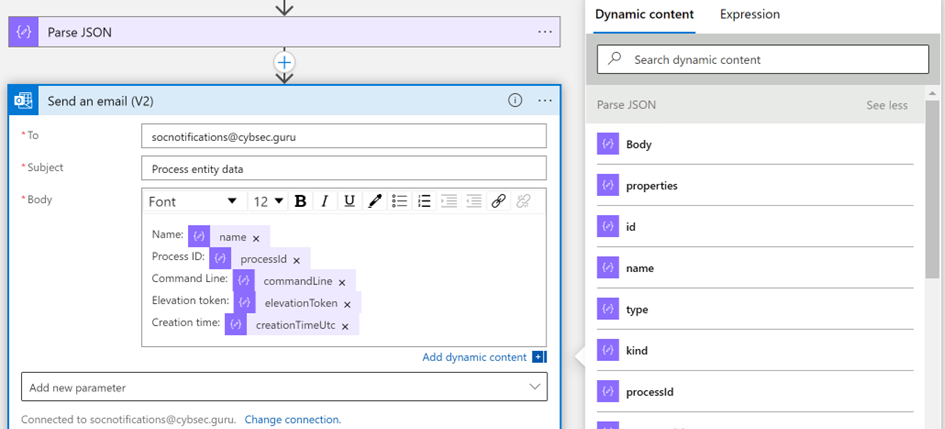
Task: Insert a new step with the plus button
Action: point(284,62)
